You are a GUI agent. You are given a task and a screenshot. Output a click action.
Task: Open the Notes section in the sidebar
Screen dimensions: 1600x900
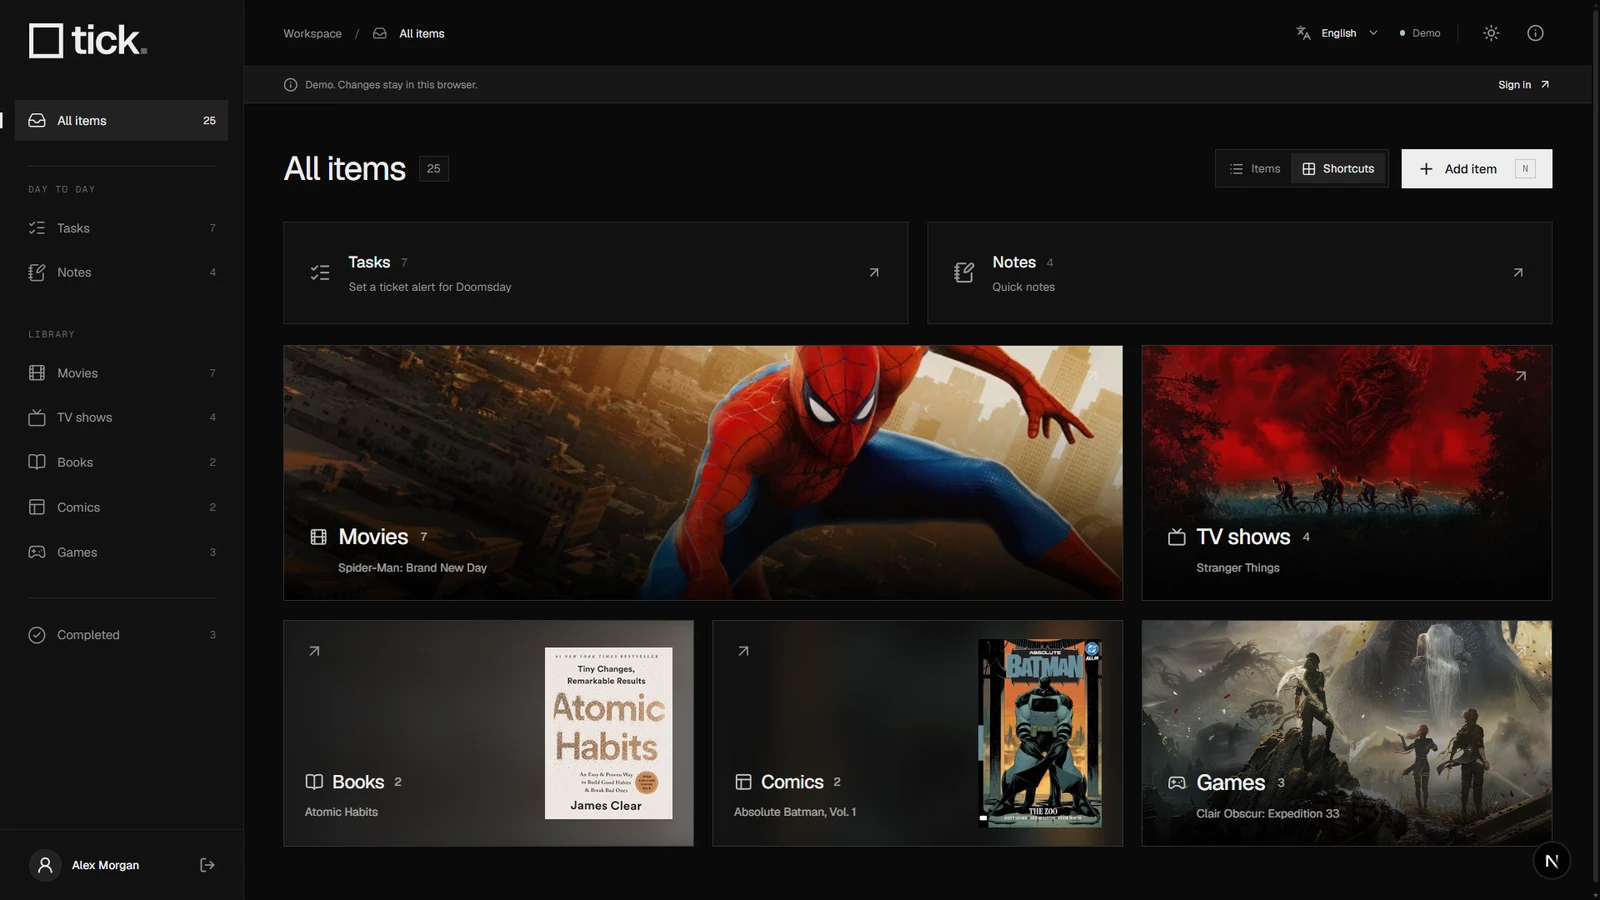[122, 272]
